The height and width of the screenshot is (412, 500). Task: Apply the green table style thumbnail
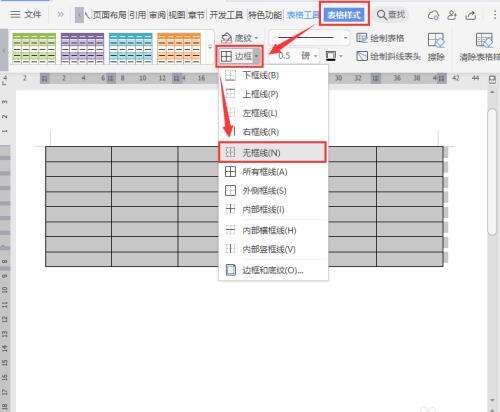pyautogui.click(x=34, y=48)
